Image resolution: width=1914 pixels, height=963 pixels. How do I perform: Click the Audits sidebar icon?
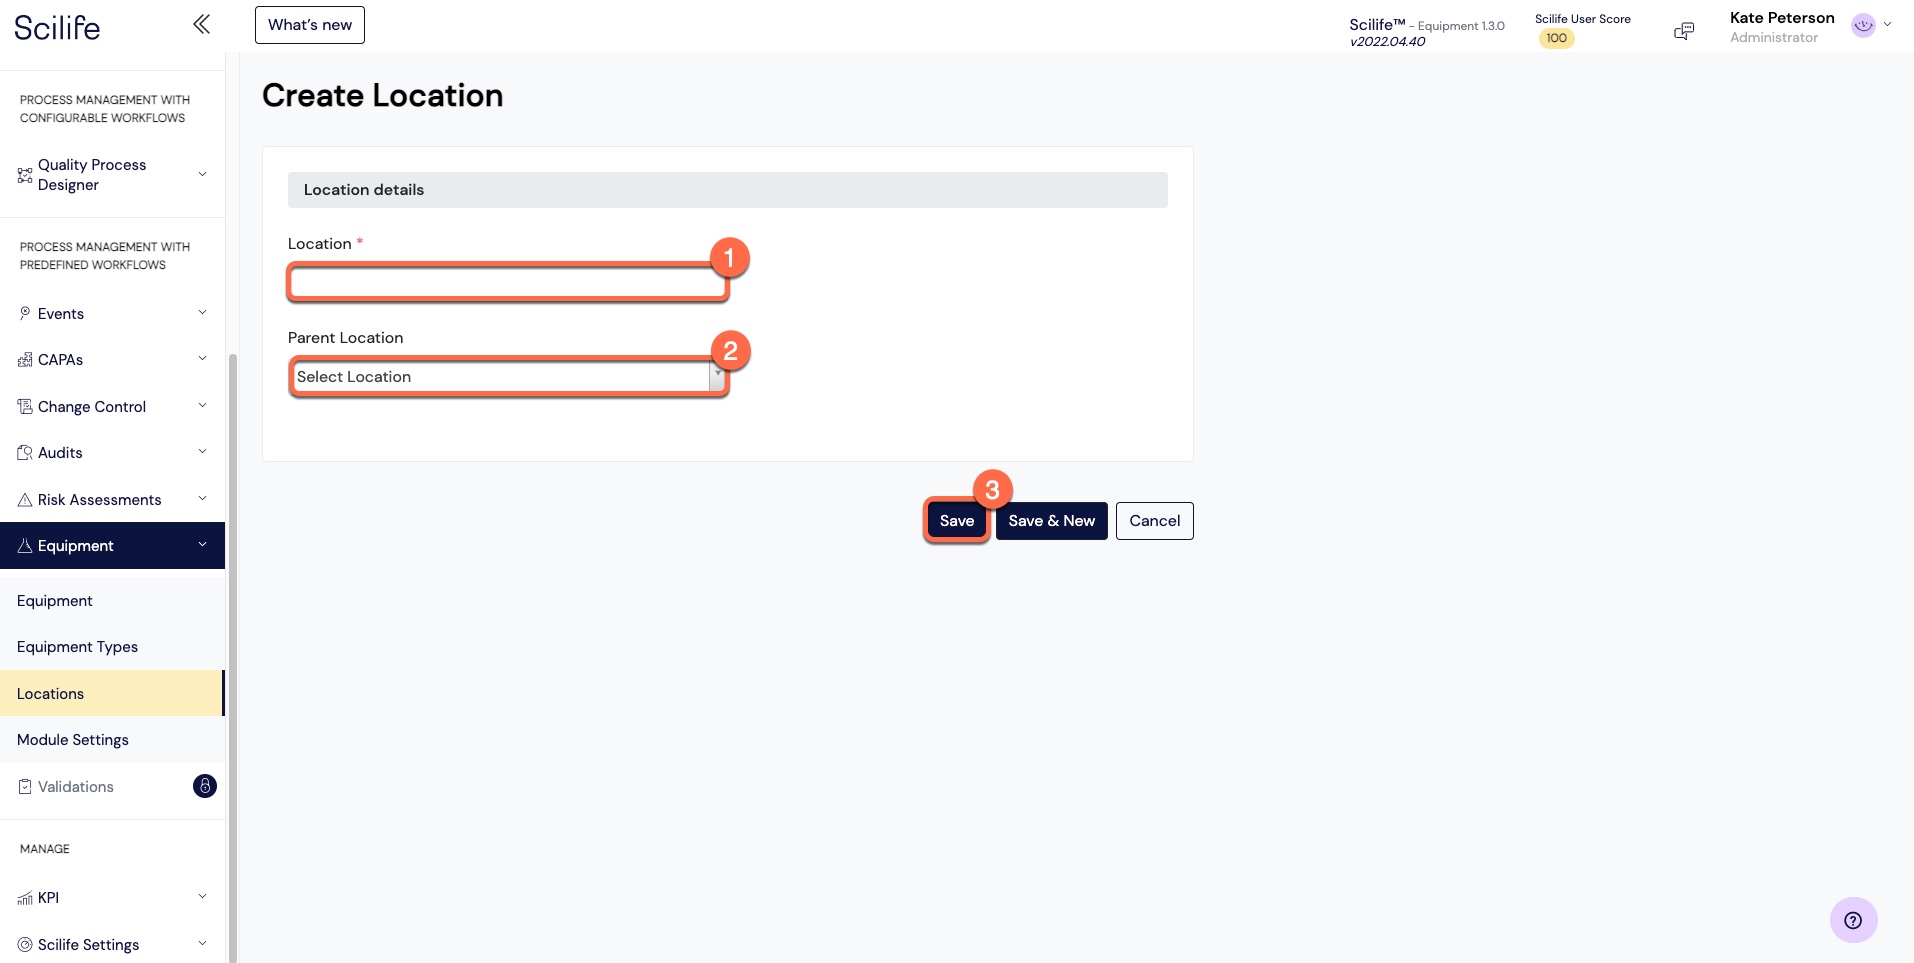(x=25, y=453)
